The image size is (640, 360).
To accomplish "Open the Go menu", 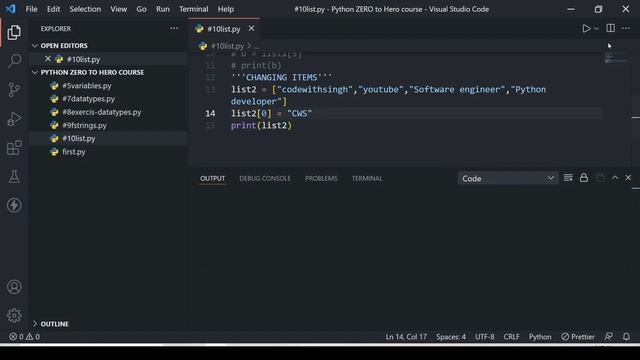I will [141, 9].
